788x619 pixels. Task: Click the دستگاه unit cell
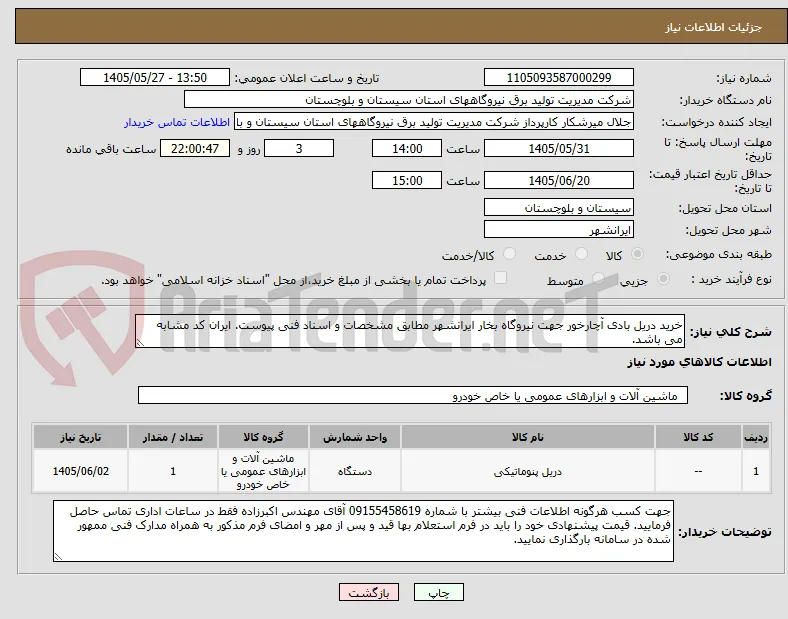[355, 471]
